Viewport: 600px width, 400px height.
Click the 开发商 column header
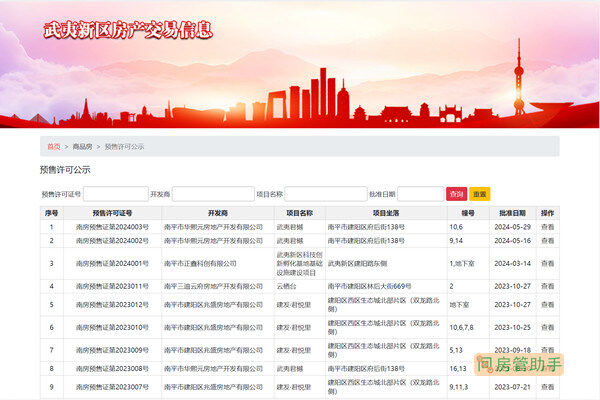[218, 213]
